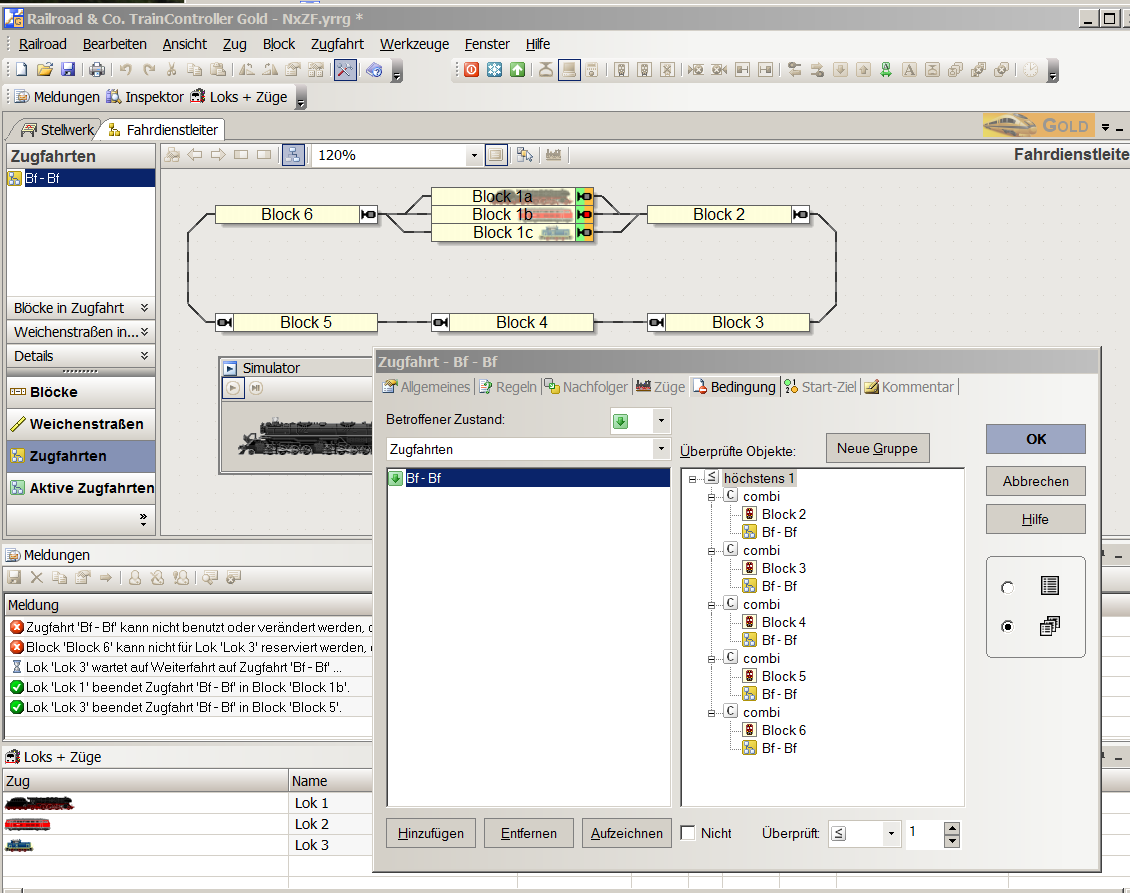Image resolution: width=1130 pixels, height=893 pixels.
Task: Click the red emergency stop power icon
Action: [x=471, y=70]
